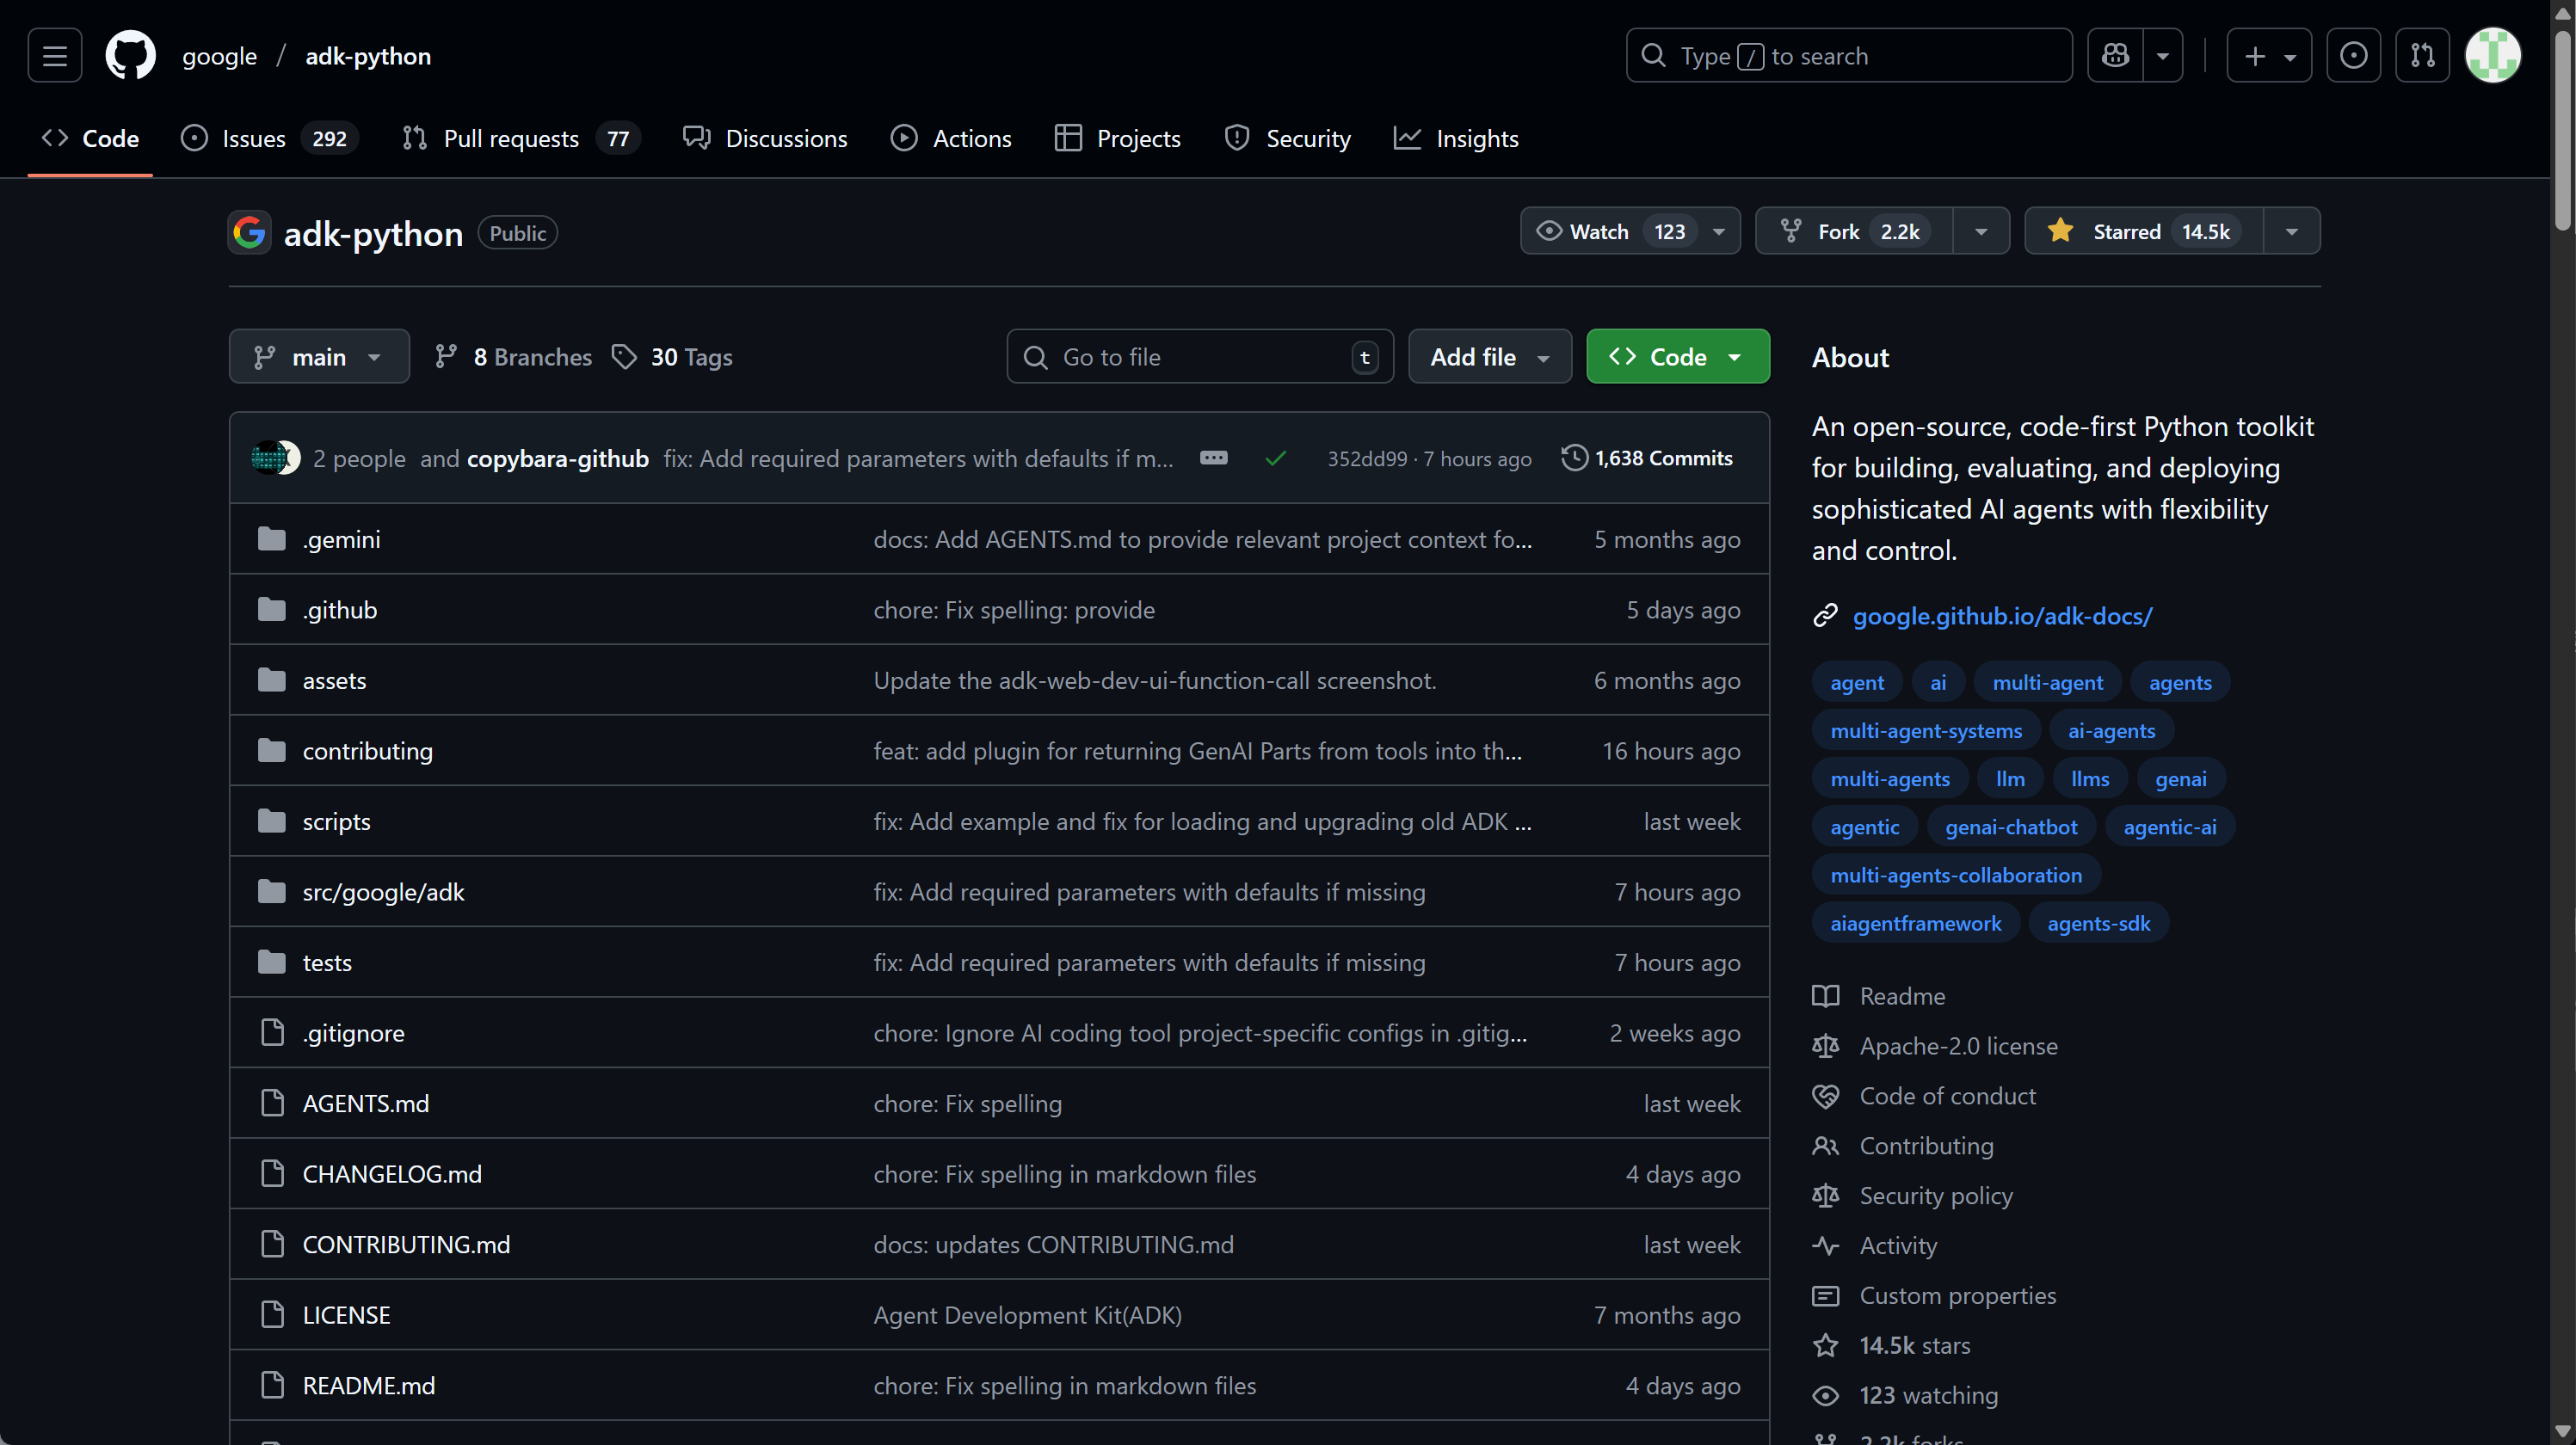The width and height of the screenshot is (2576, 1445).
Task: Click the 14.5k stars star icon
Action: 1825,1346
